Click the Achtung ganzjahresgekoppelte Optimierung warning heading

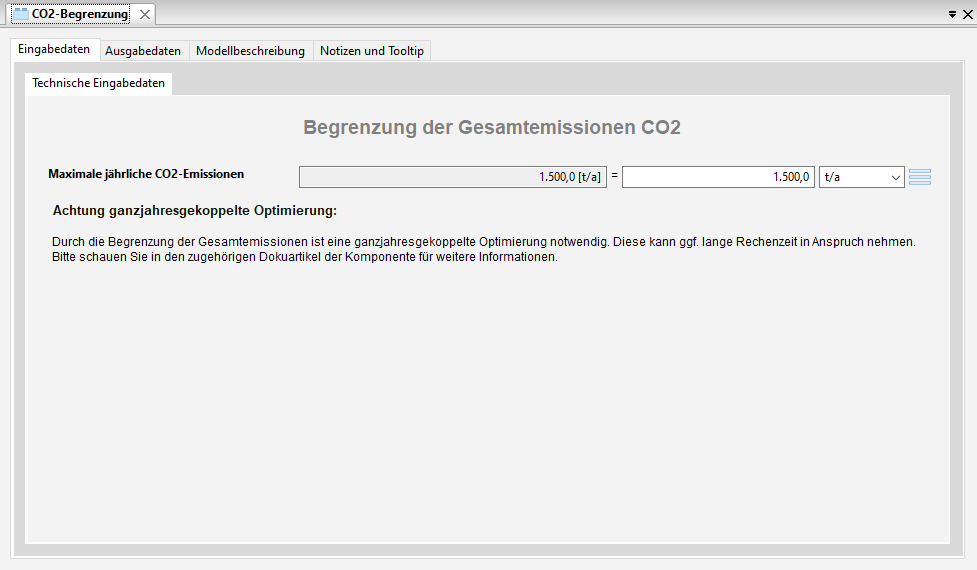click(195, 211)
